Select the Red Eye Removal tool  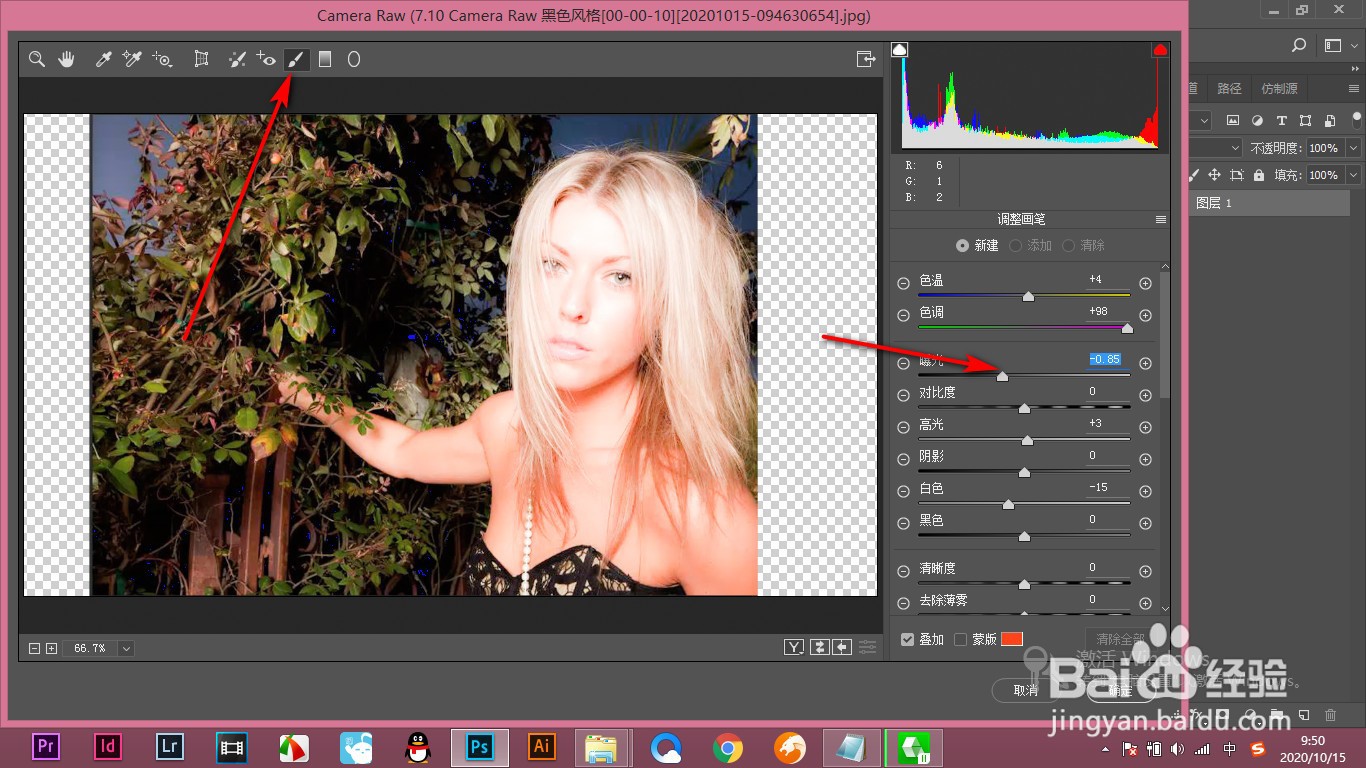266,60
